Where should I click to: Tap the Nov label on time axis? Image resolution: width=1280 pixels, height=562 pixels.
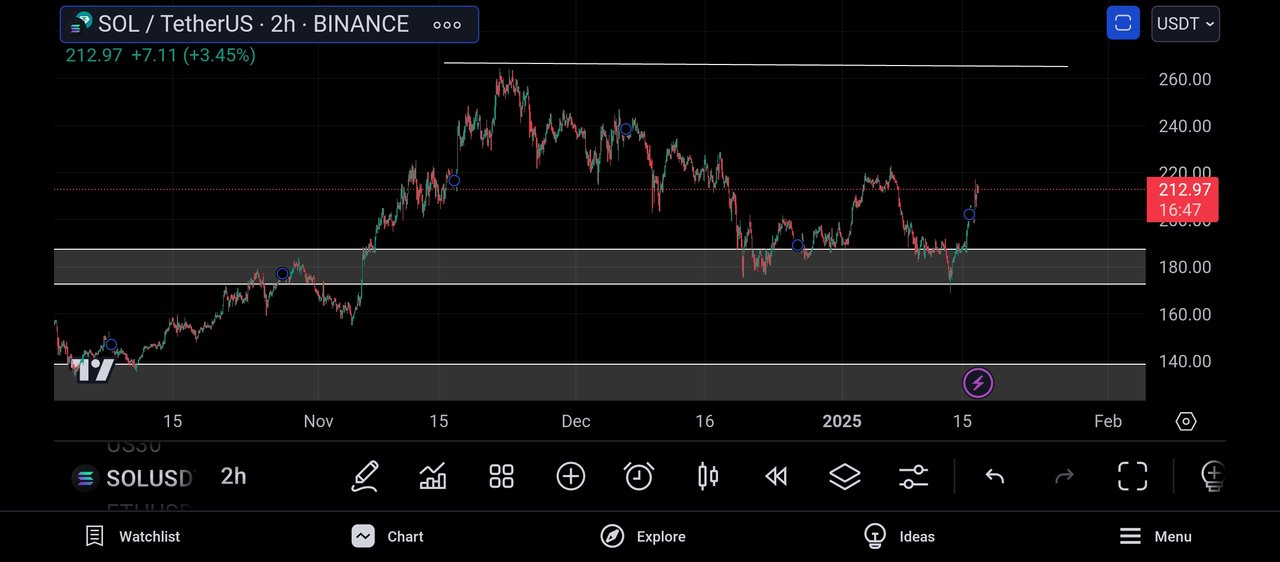point(319,421)
